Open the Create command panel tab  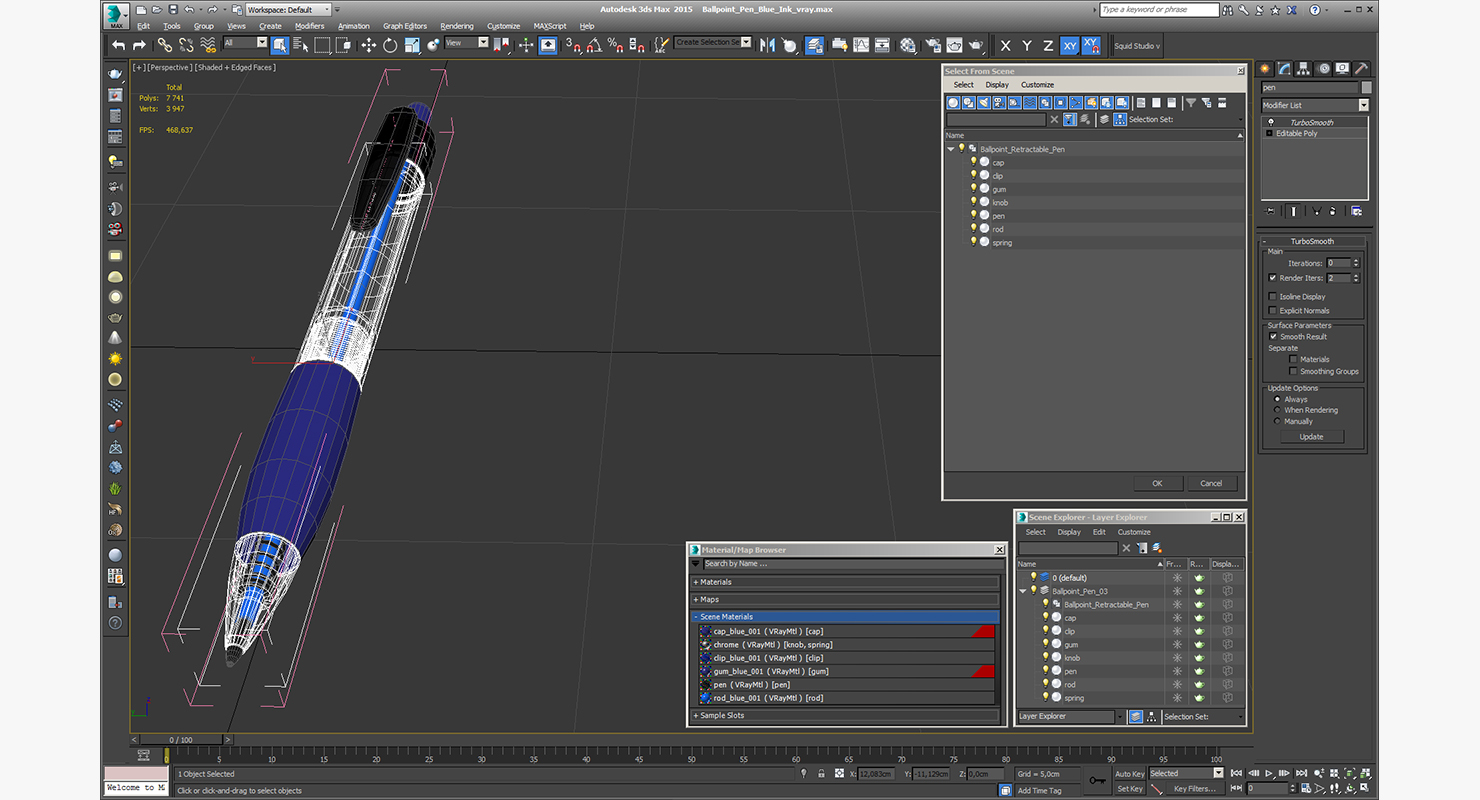click(1265, 69)
